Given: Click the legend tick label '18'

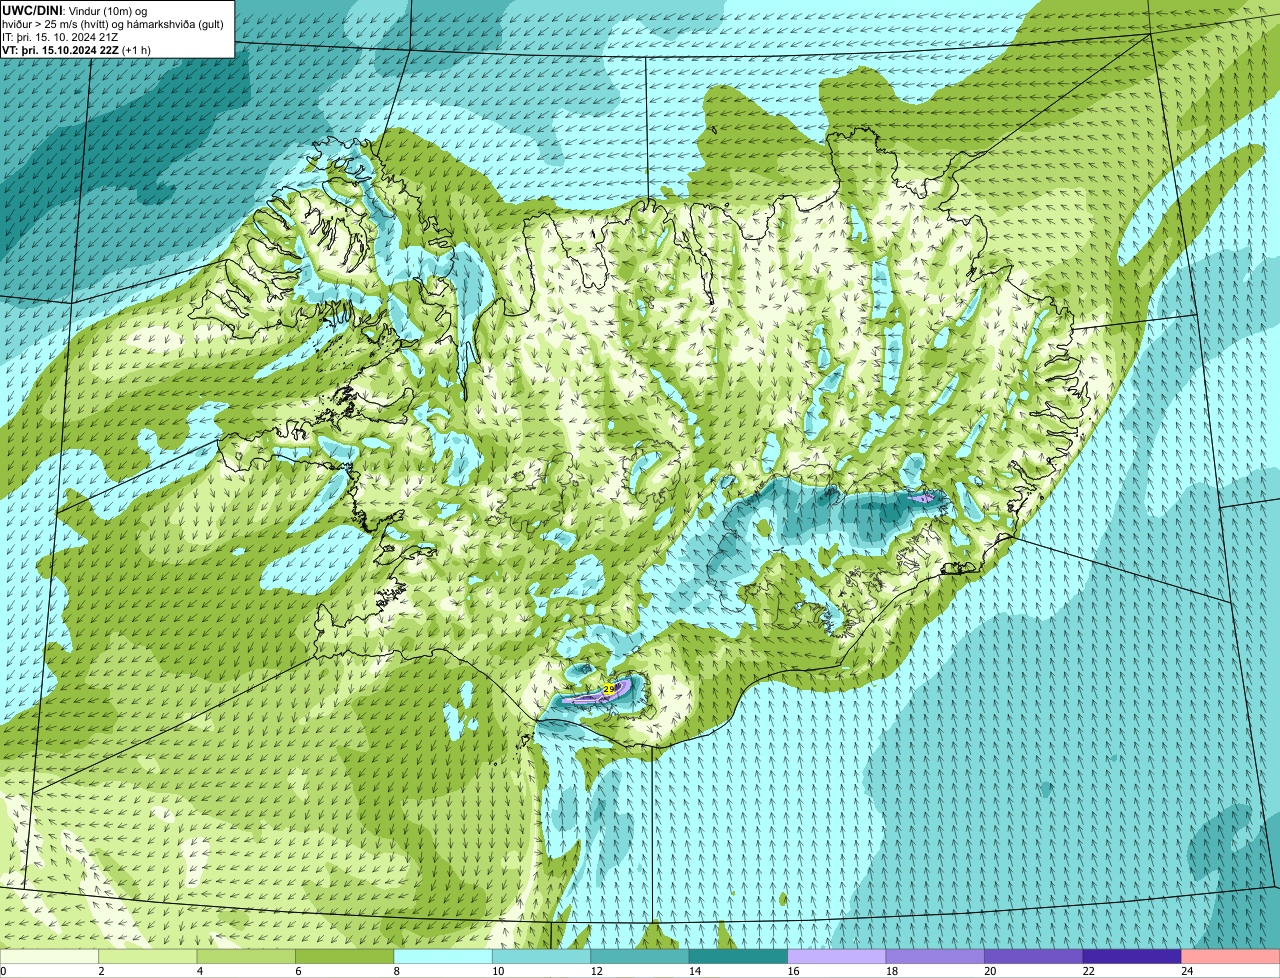Looking at the screenshot, I should tap(891, 971).
